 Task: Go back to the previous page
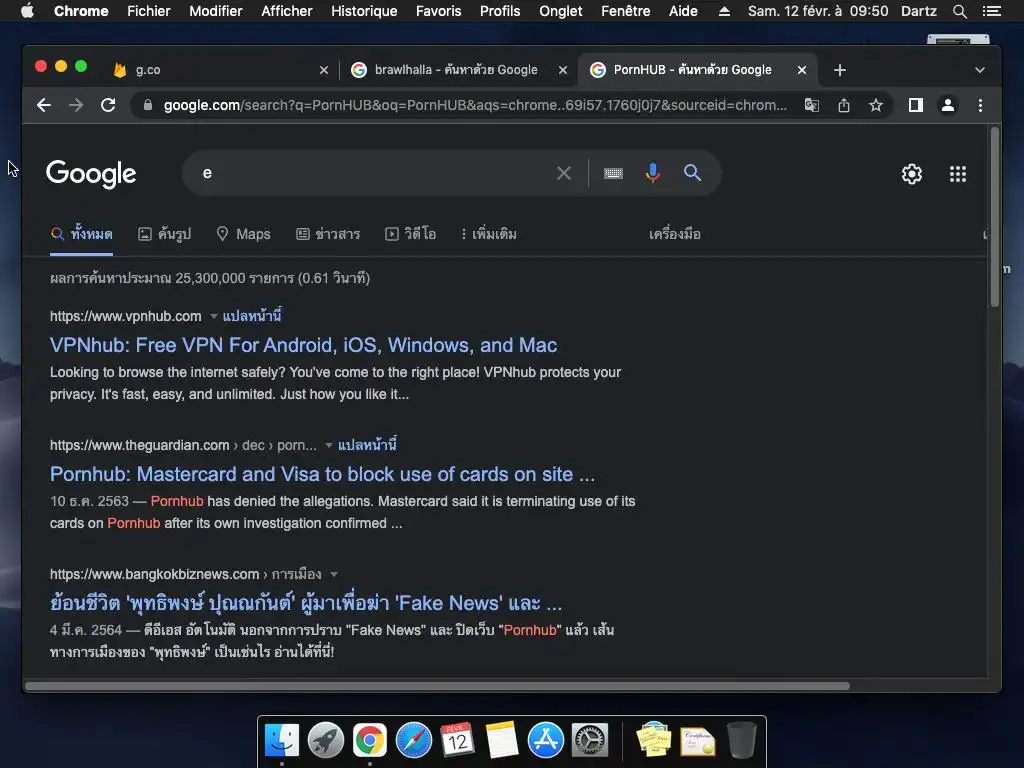coord(44,105)
